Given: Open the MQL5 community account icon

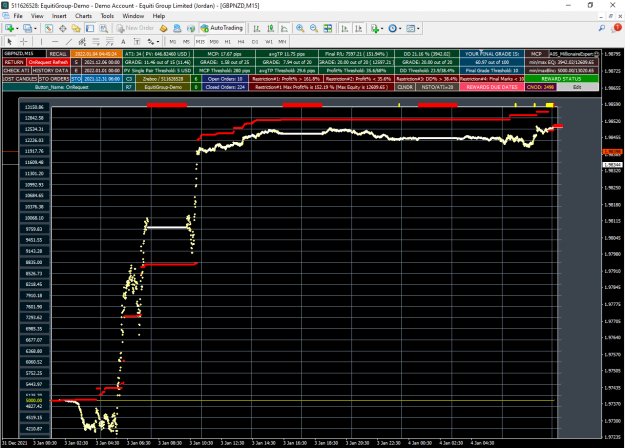Looking at the screenshot, I should point(177,28).
